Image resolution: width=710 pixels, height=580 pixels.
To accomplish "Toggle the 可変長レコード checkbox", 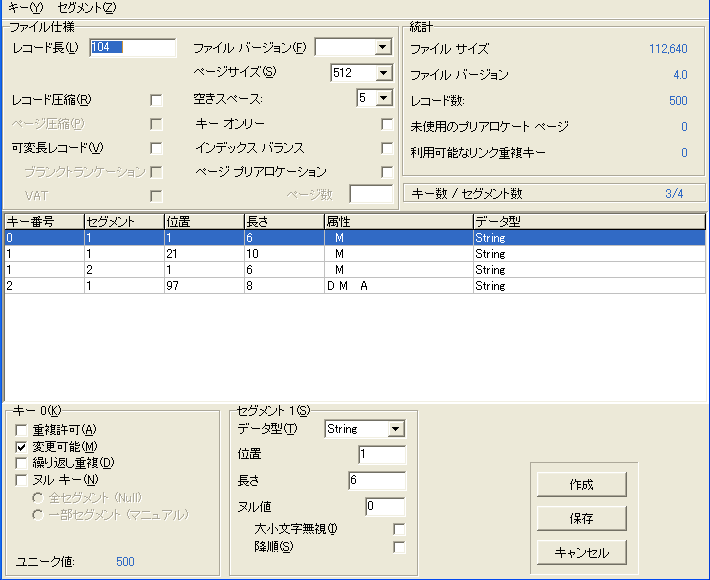I will pos(156,148).
